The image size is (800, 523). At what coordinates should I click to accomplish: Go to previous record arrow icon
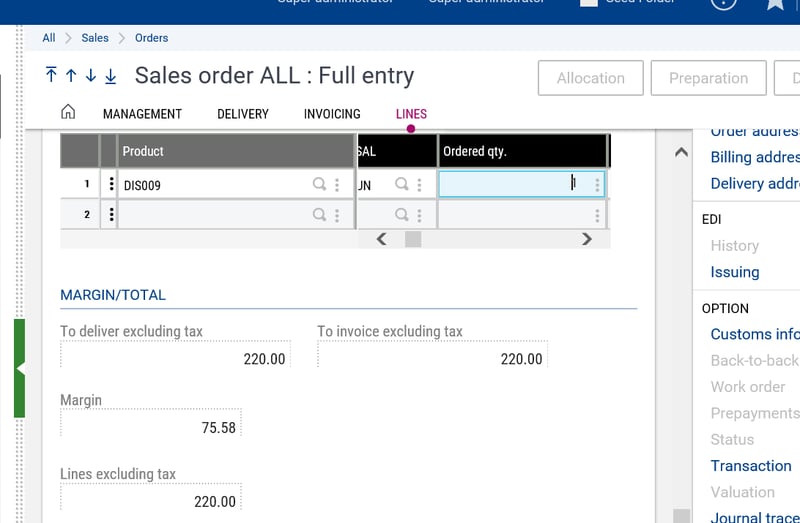pos(71,76)
